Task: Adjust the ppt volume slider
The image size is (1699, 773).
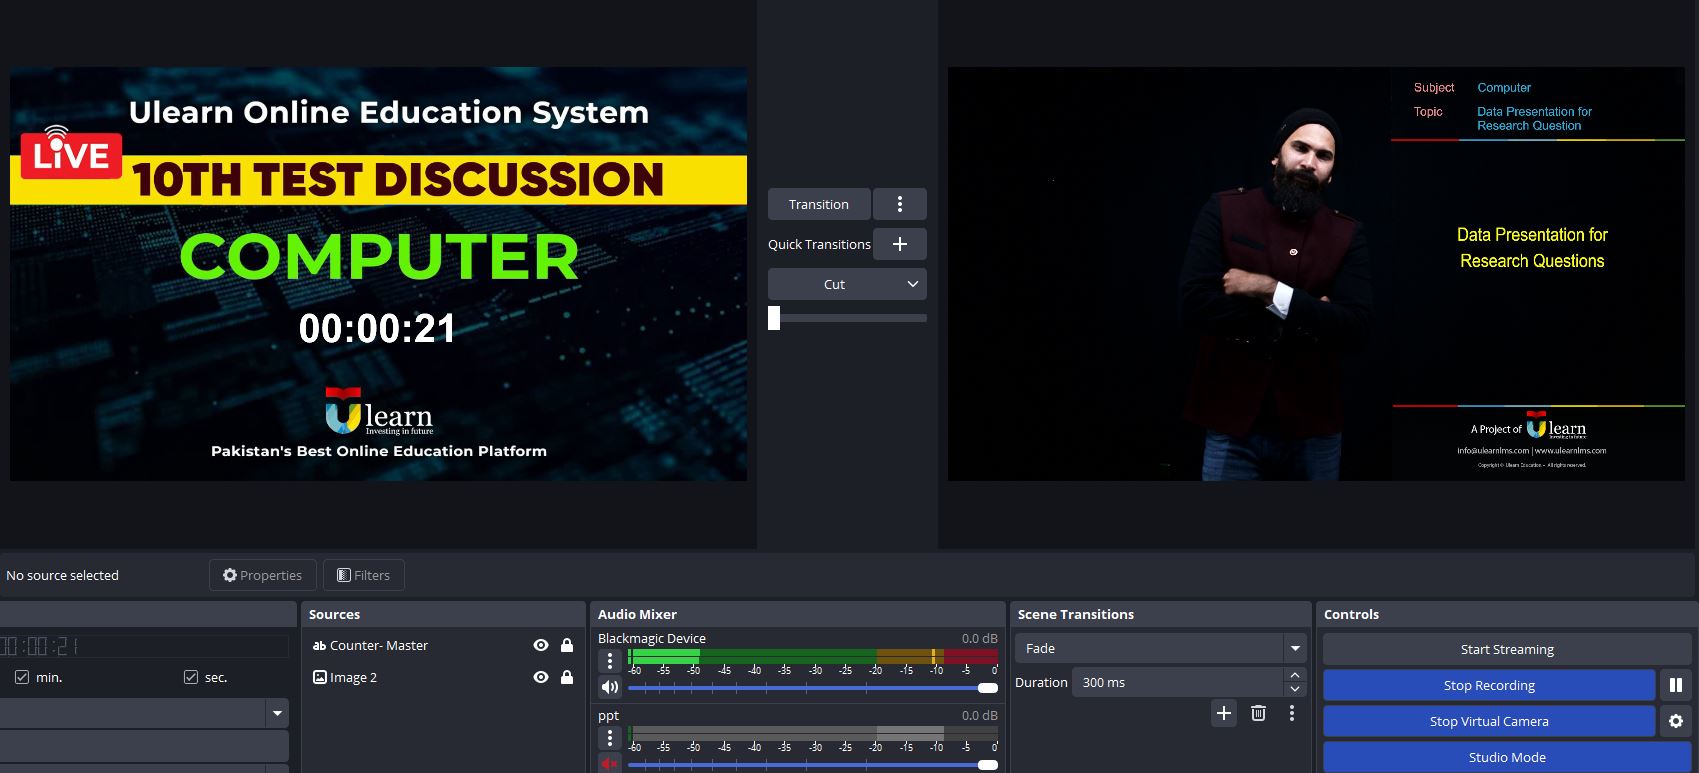Action: tap(813, 765)
